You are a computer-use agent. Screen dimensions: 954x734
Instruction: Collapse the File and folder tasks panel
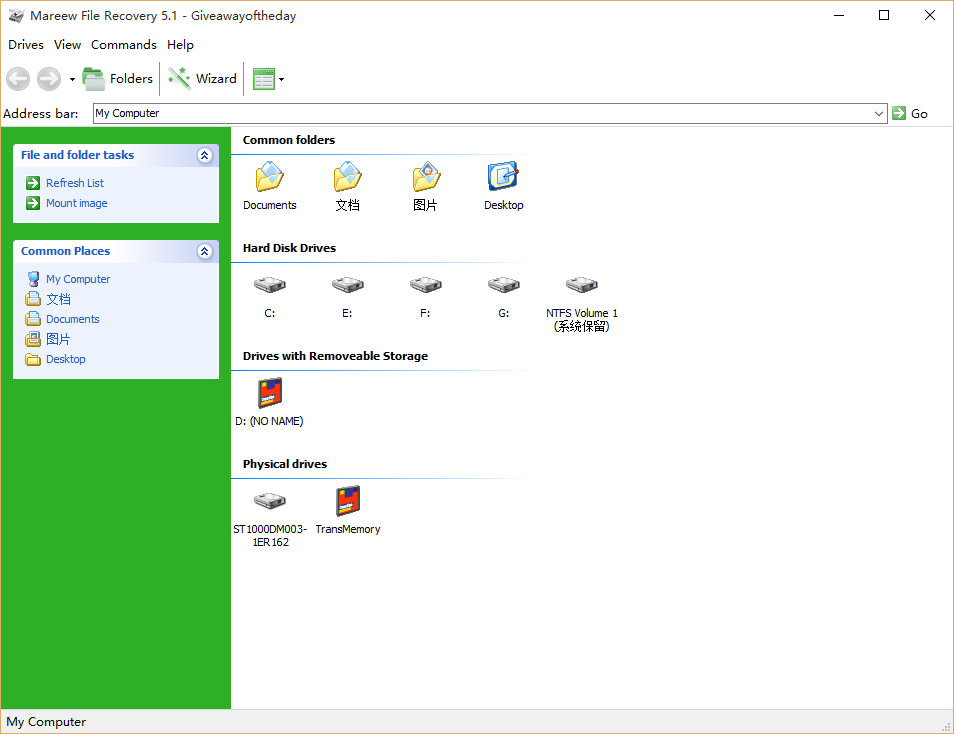(204, 155)
